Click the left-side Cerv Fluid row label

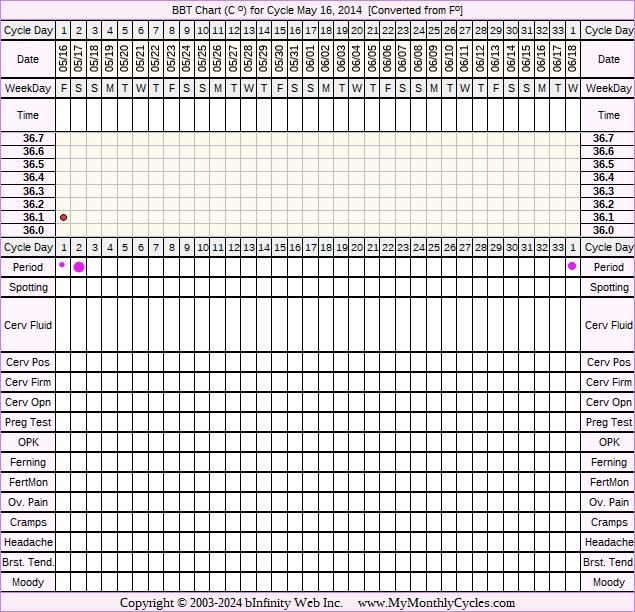tap(28, 325)
